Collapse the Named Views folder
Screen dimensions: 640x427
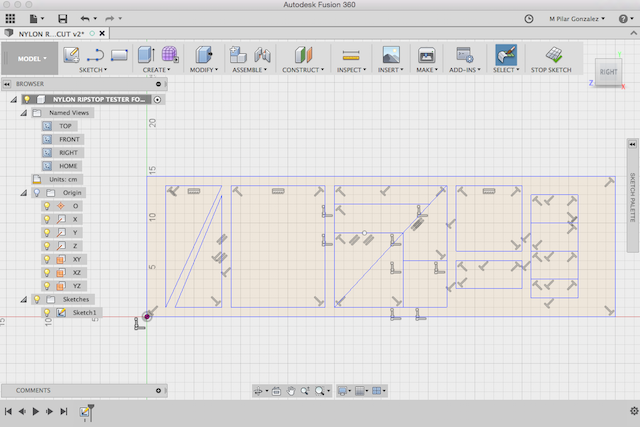pyautogui.click(x=23, y=113)
